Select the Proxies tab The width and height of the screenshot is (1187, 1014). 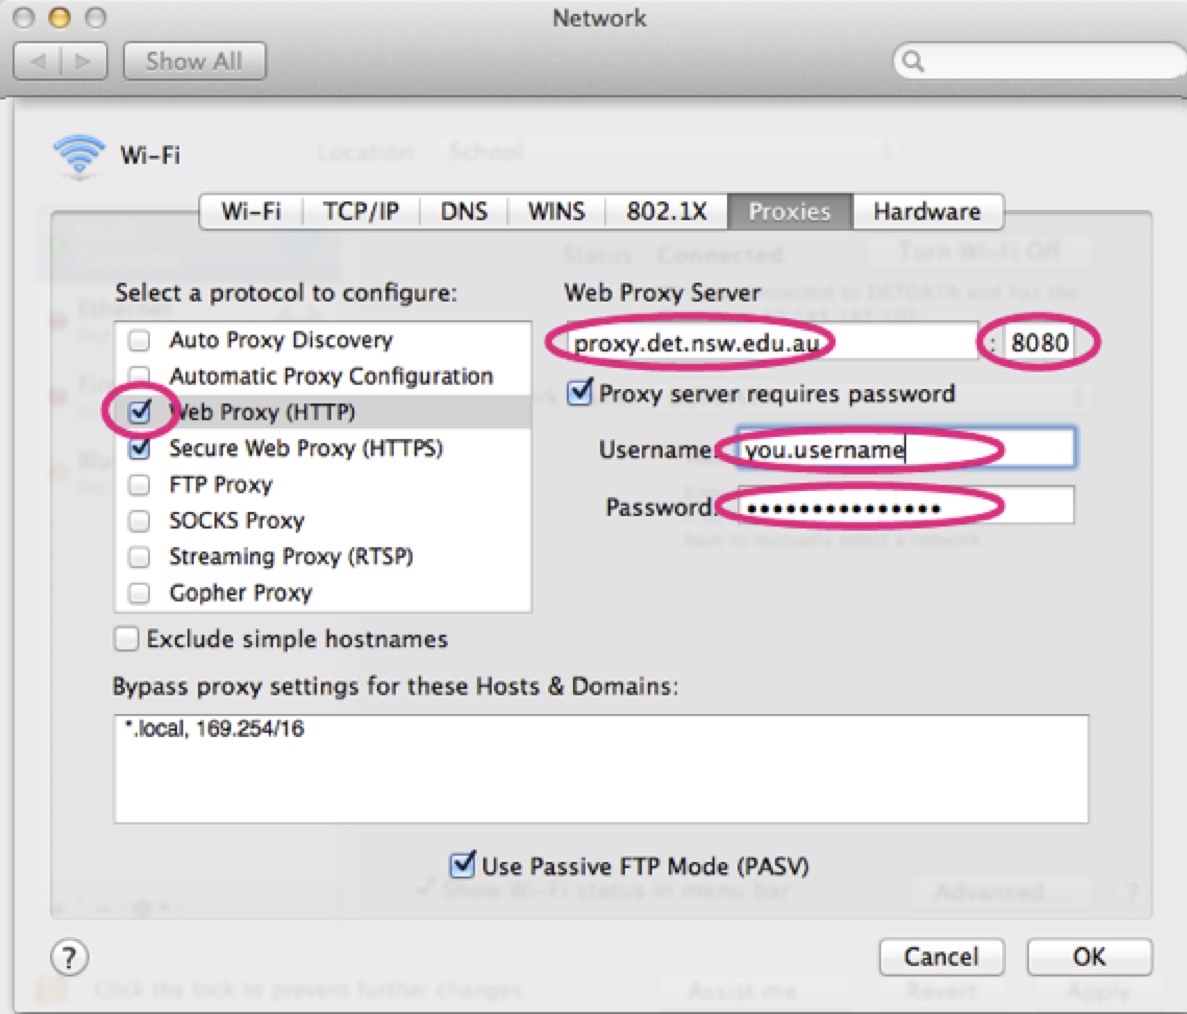click(x=790, y=211)
